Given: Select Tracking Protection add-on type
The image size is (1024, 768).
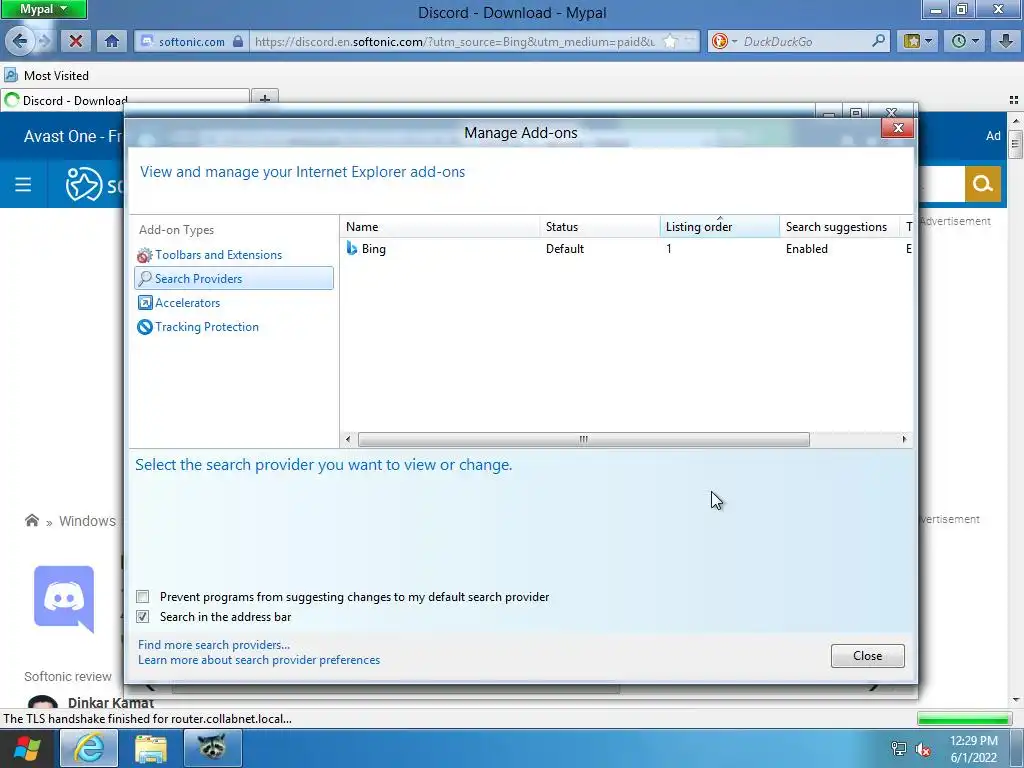Looking at the screenshot, I should 206,327.
